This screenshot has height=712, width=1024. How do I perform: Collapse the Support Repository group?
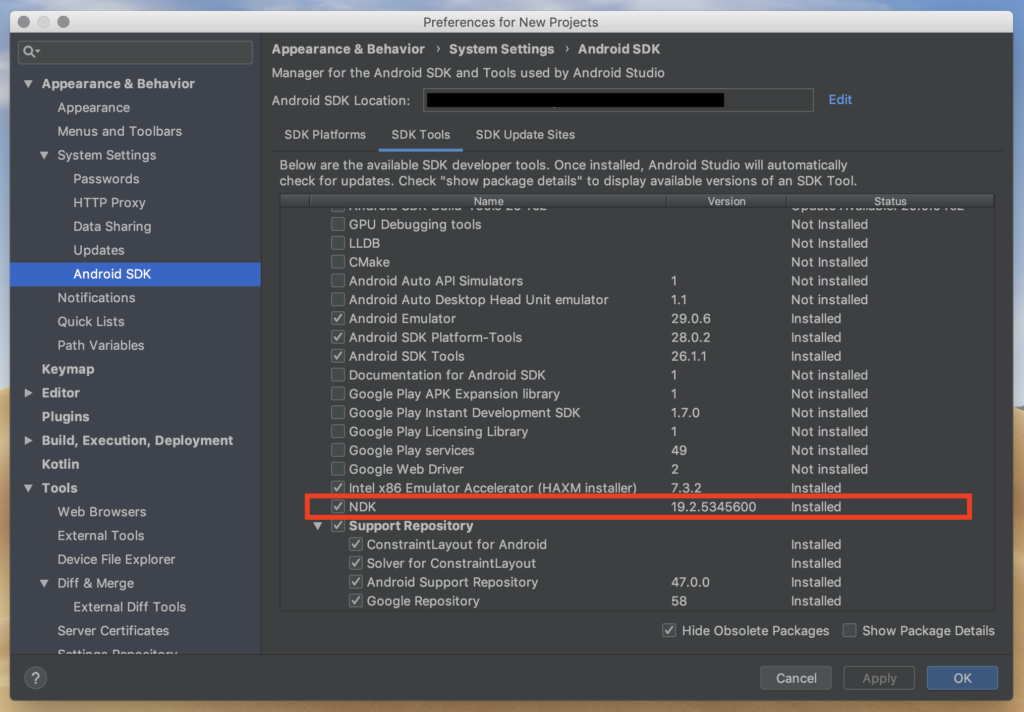coord(318,525)
